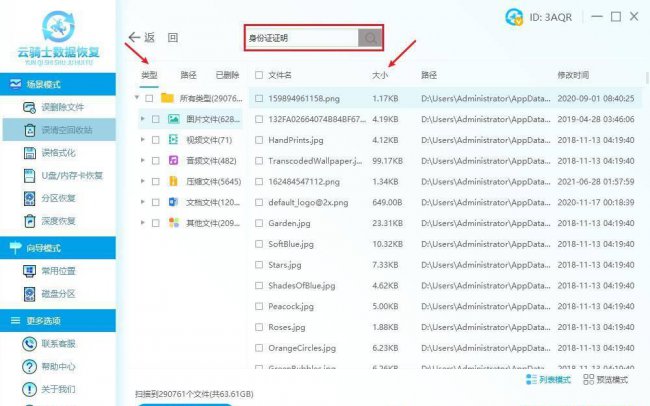Open the 分区恢复 partition icon
Screen dimensions: 650x406
point(29,198)
